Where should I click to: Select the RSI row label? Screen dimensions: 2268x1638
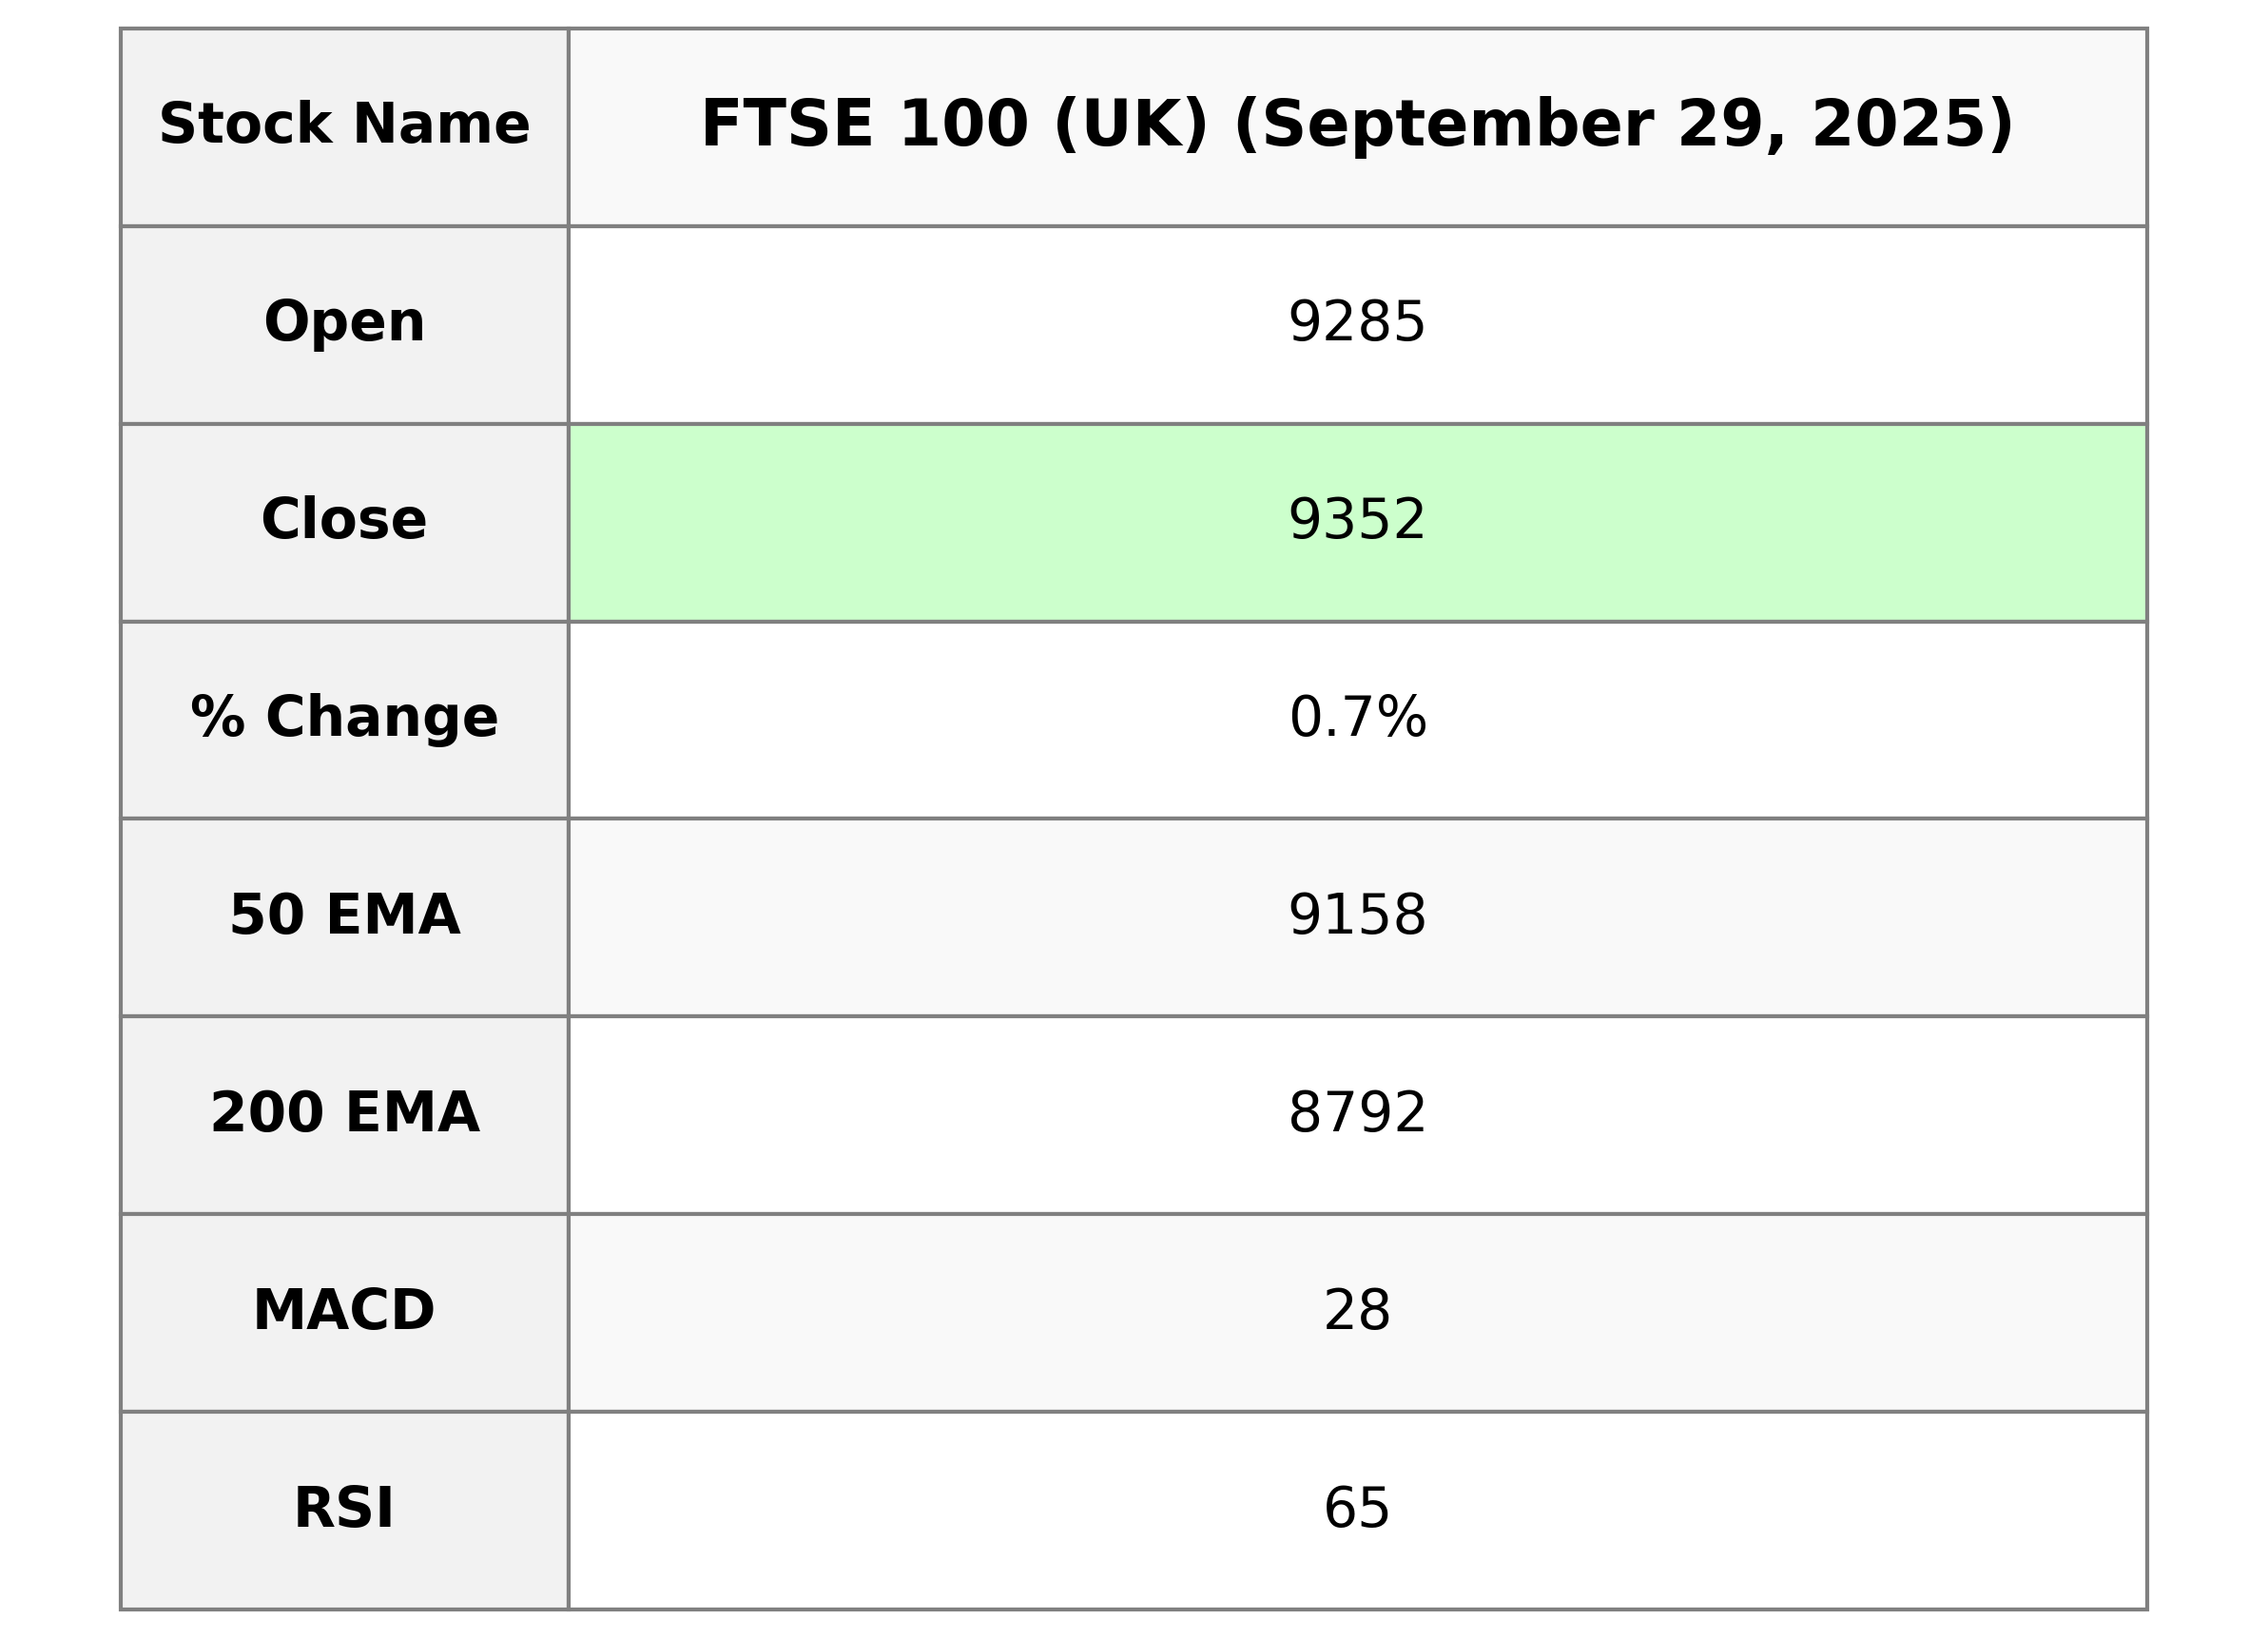tap(344, 1509)
